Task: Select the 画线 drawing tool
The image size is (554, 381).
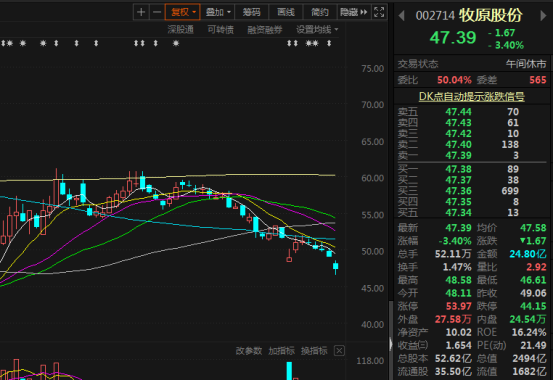Action: click(285, 12)
